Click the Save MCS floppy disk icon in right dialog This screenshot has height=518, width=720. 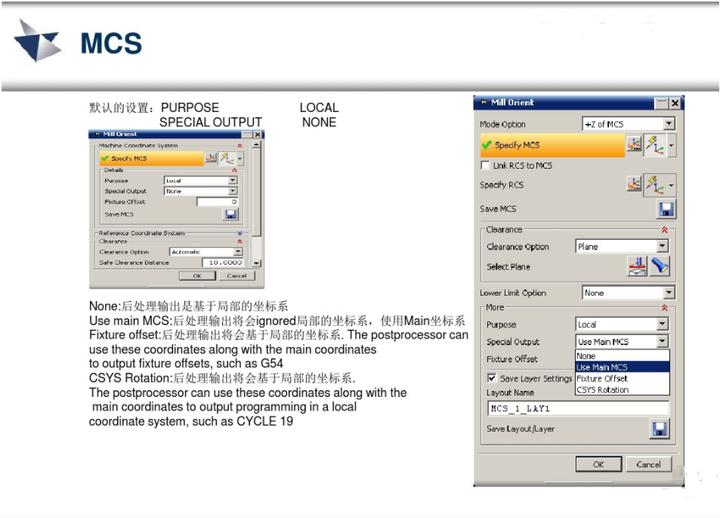665,209
